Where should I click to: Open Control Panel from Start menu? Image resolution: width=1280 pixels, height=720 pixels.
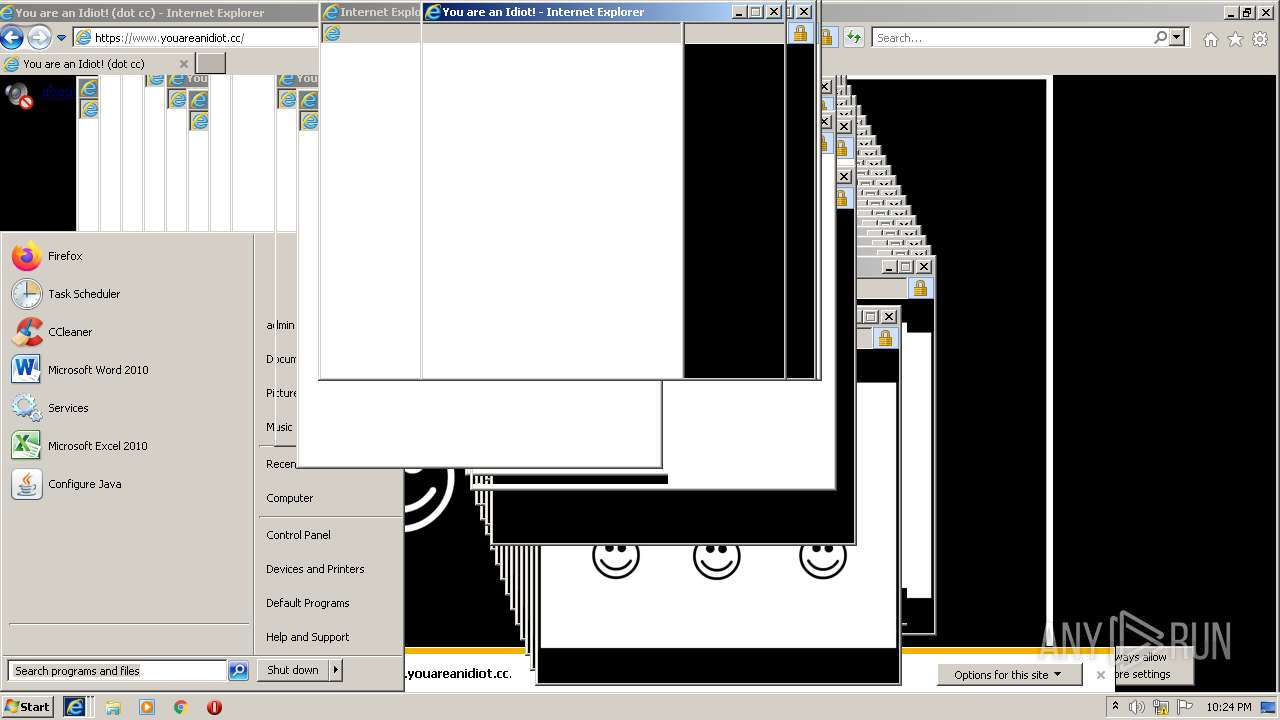298,535
